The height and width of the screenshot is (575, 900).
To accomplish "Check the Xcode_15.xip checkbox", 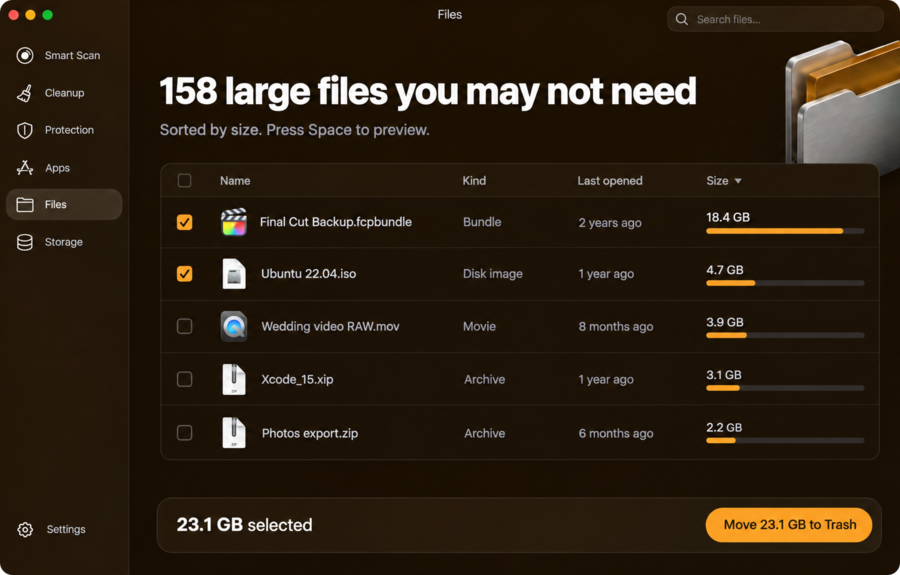I will pyautogui.click(x=184, y=379).
